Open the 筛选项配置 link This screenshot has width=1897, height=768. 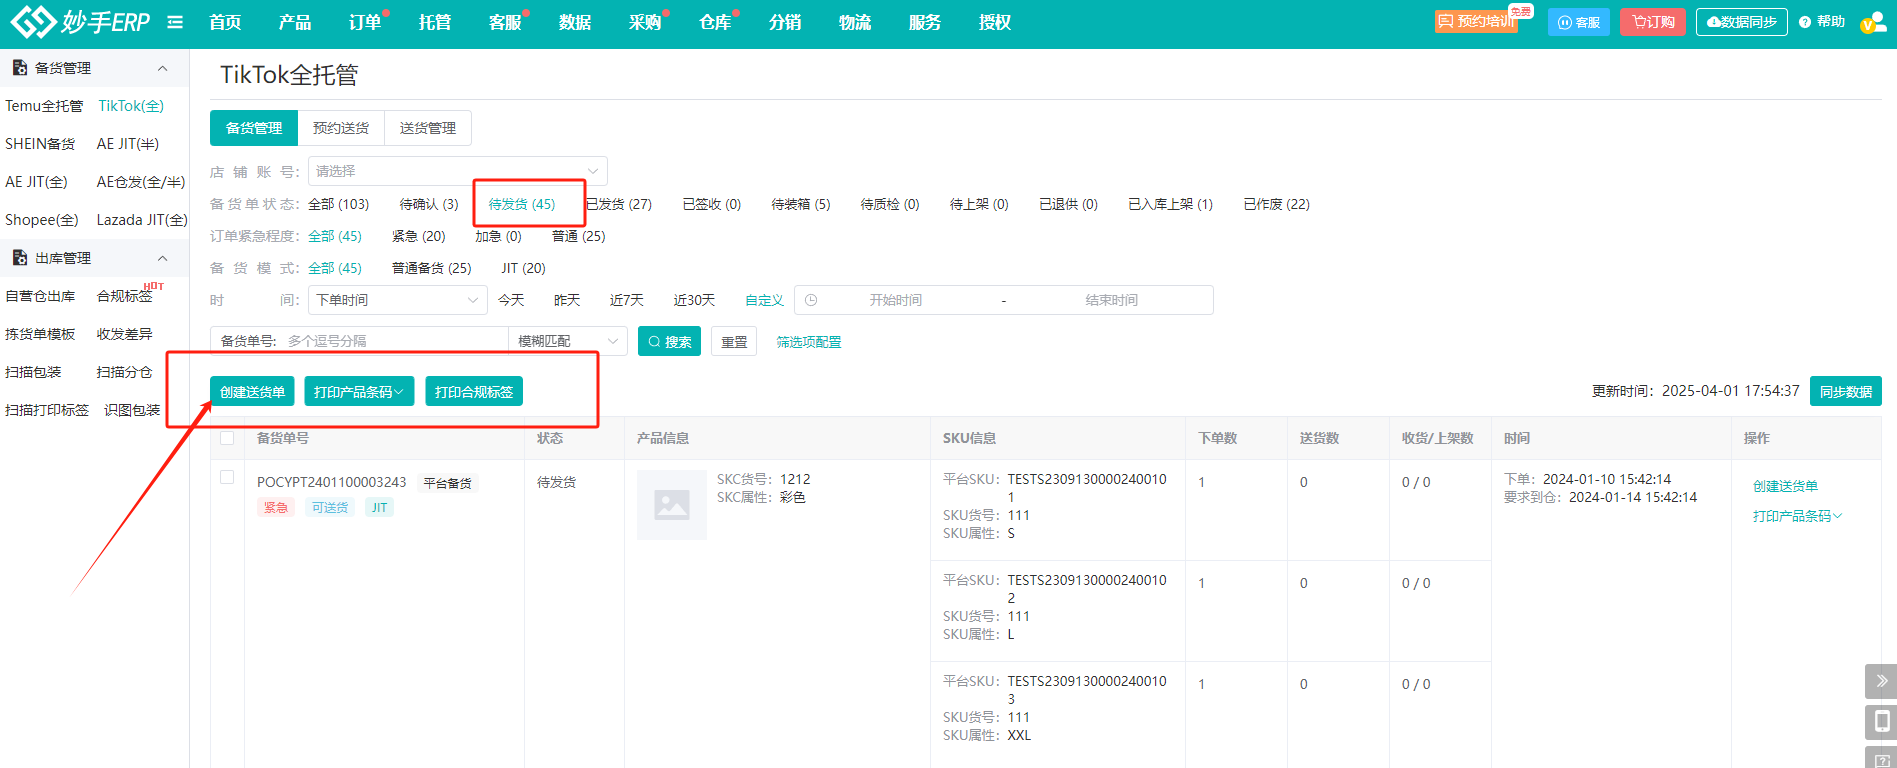809,342
